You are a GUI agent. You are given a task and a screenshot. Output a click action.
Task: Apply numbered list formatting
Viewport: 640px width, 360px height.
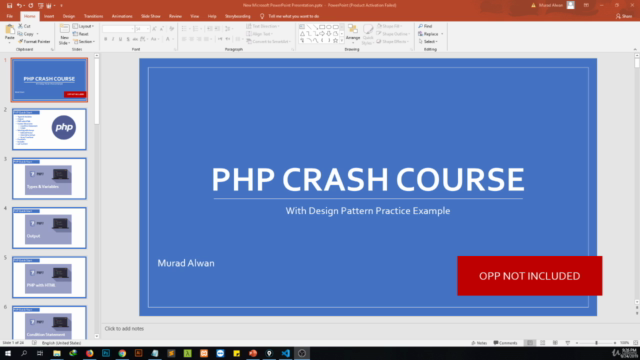coord(197,29)
